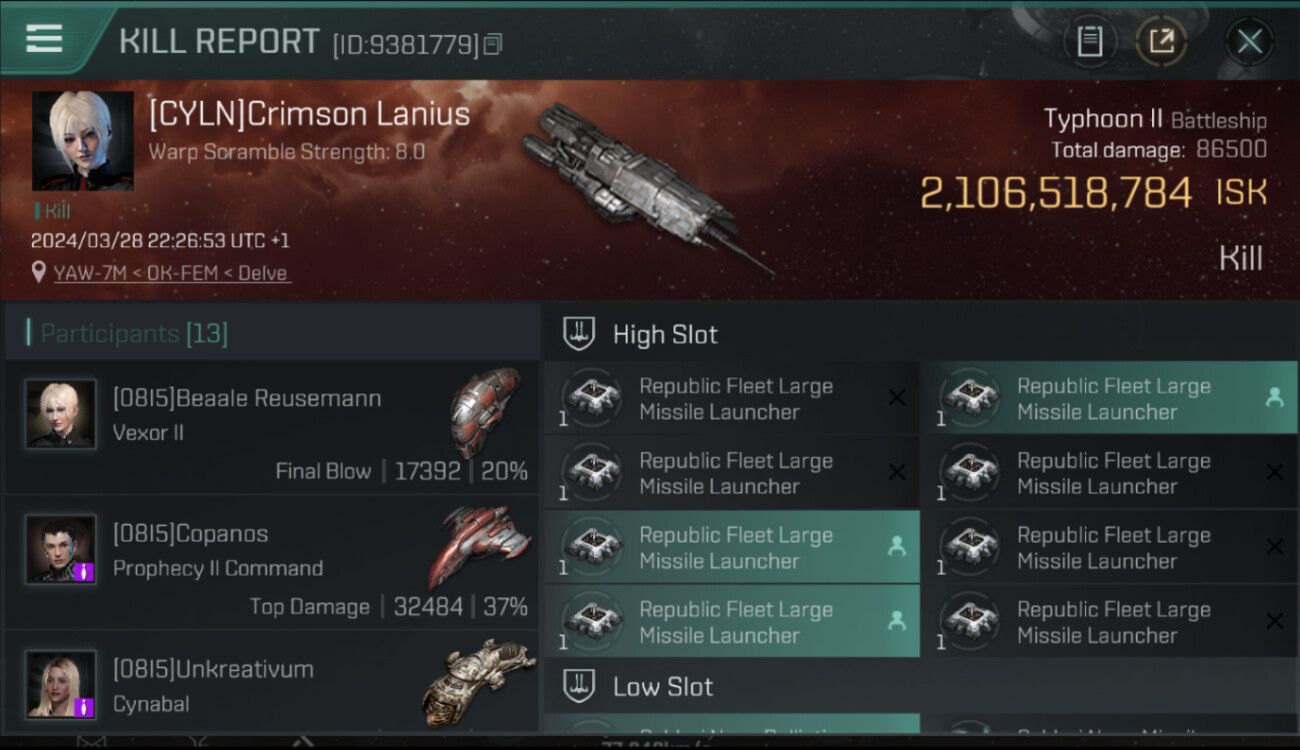
Task: View Beaale Reusemann's portrait
Action: pyautogui.click(x=61, y=414)
